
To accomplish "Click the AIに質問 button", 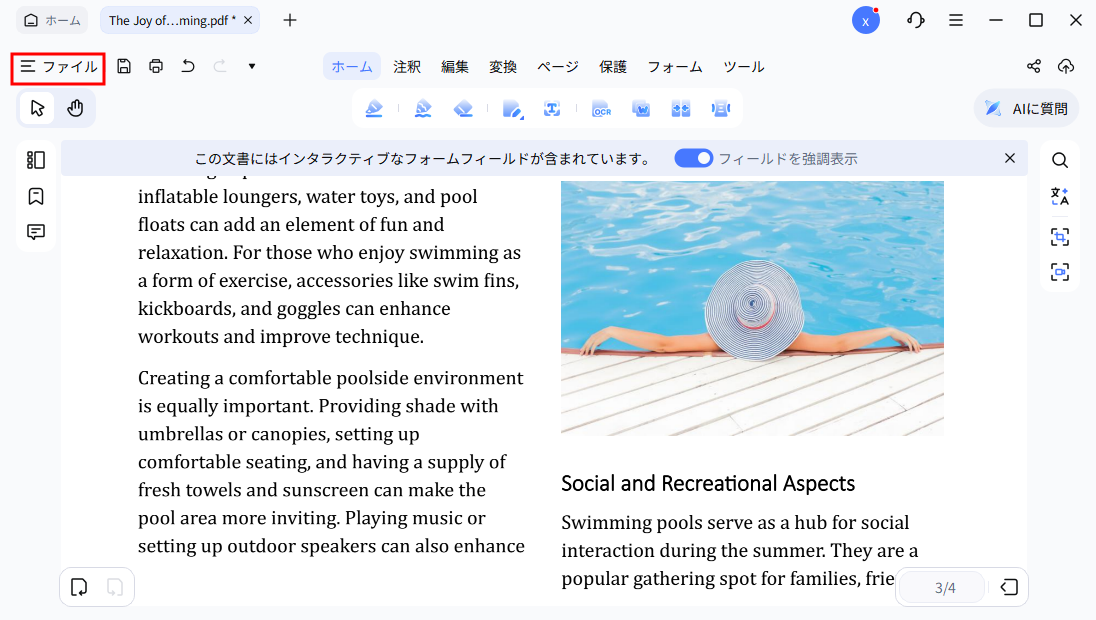I will pos(1026,108).
